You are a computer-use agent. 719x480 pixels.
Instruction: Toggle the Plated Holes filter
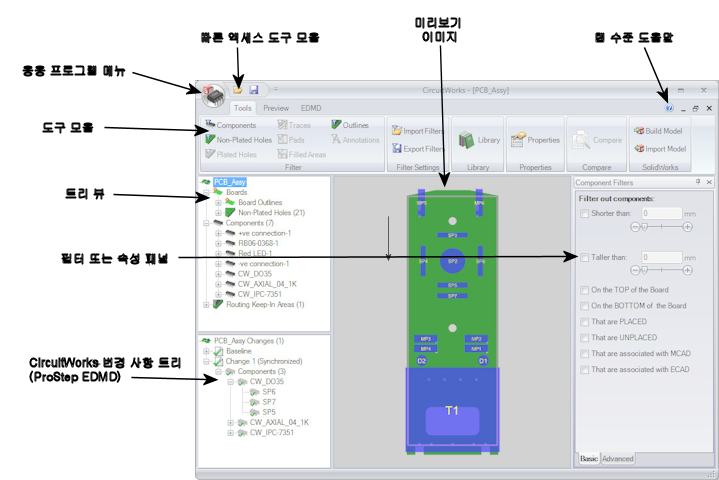(231, 154)
